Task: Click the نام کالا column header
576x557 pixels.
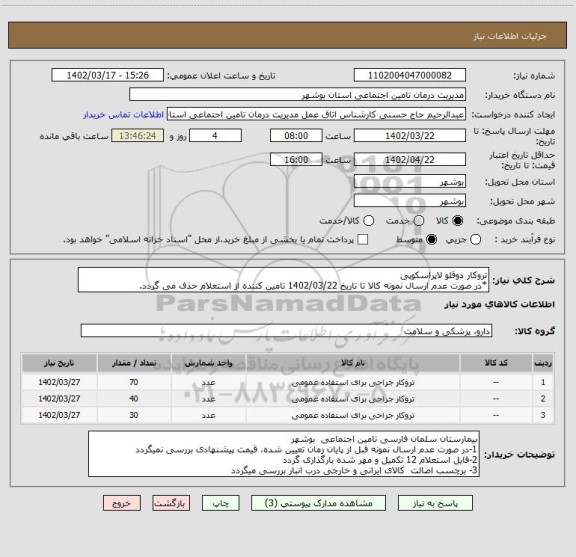Action: 353,363
